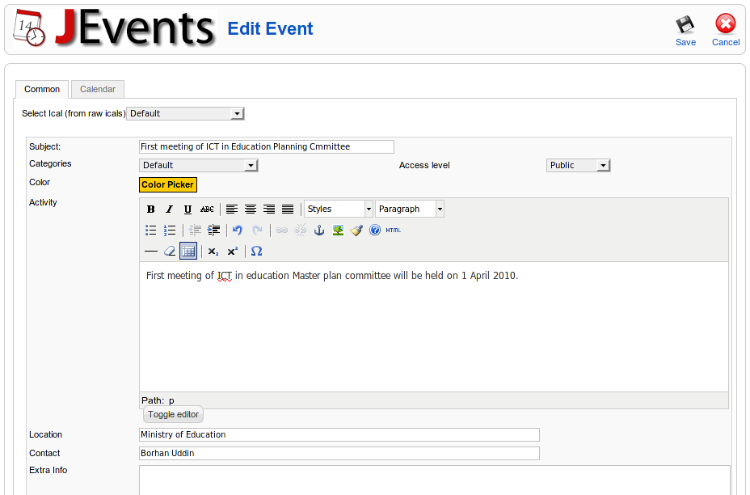Click into the Subject input field
The image size is (750, 495).
tap(266, 147)
